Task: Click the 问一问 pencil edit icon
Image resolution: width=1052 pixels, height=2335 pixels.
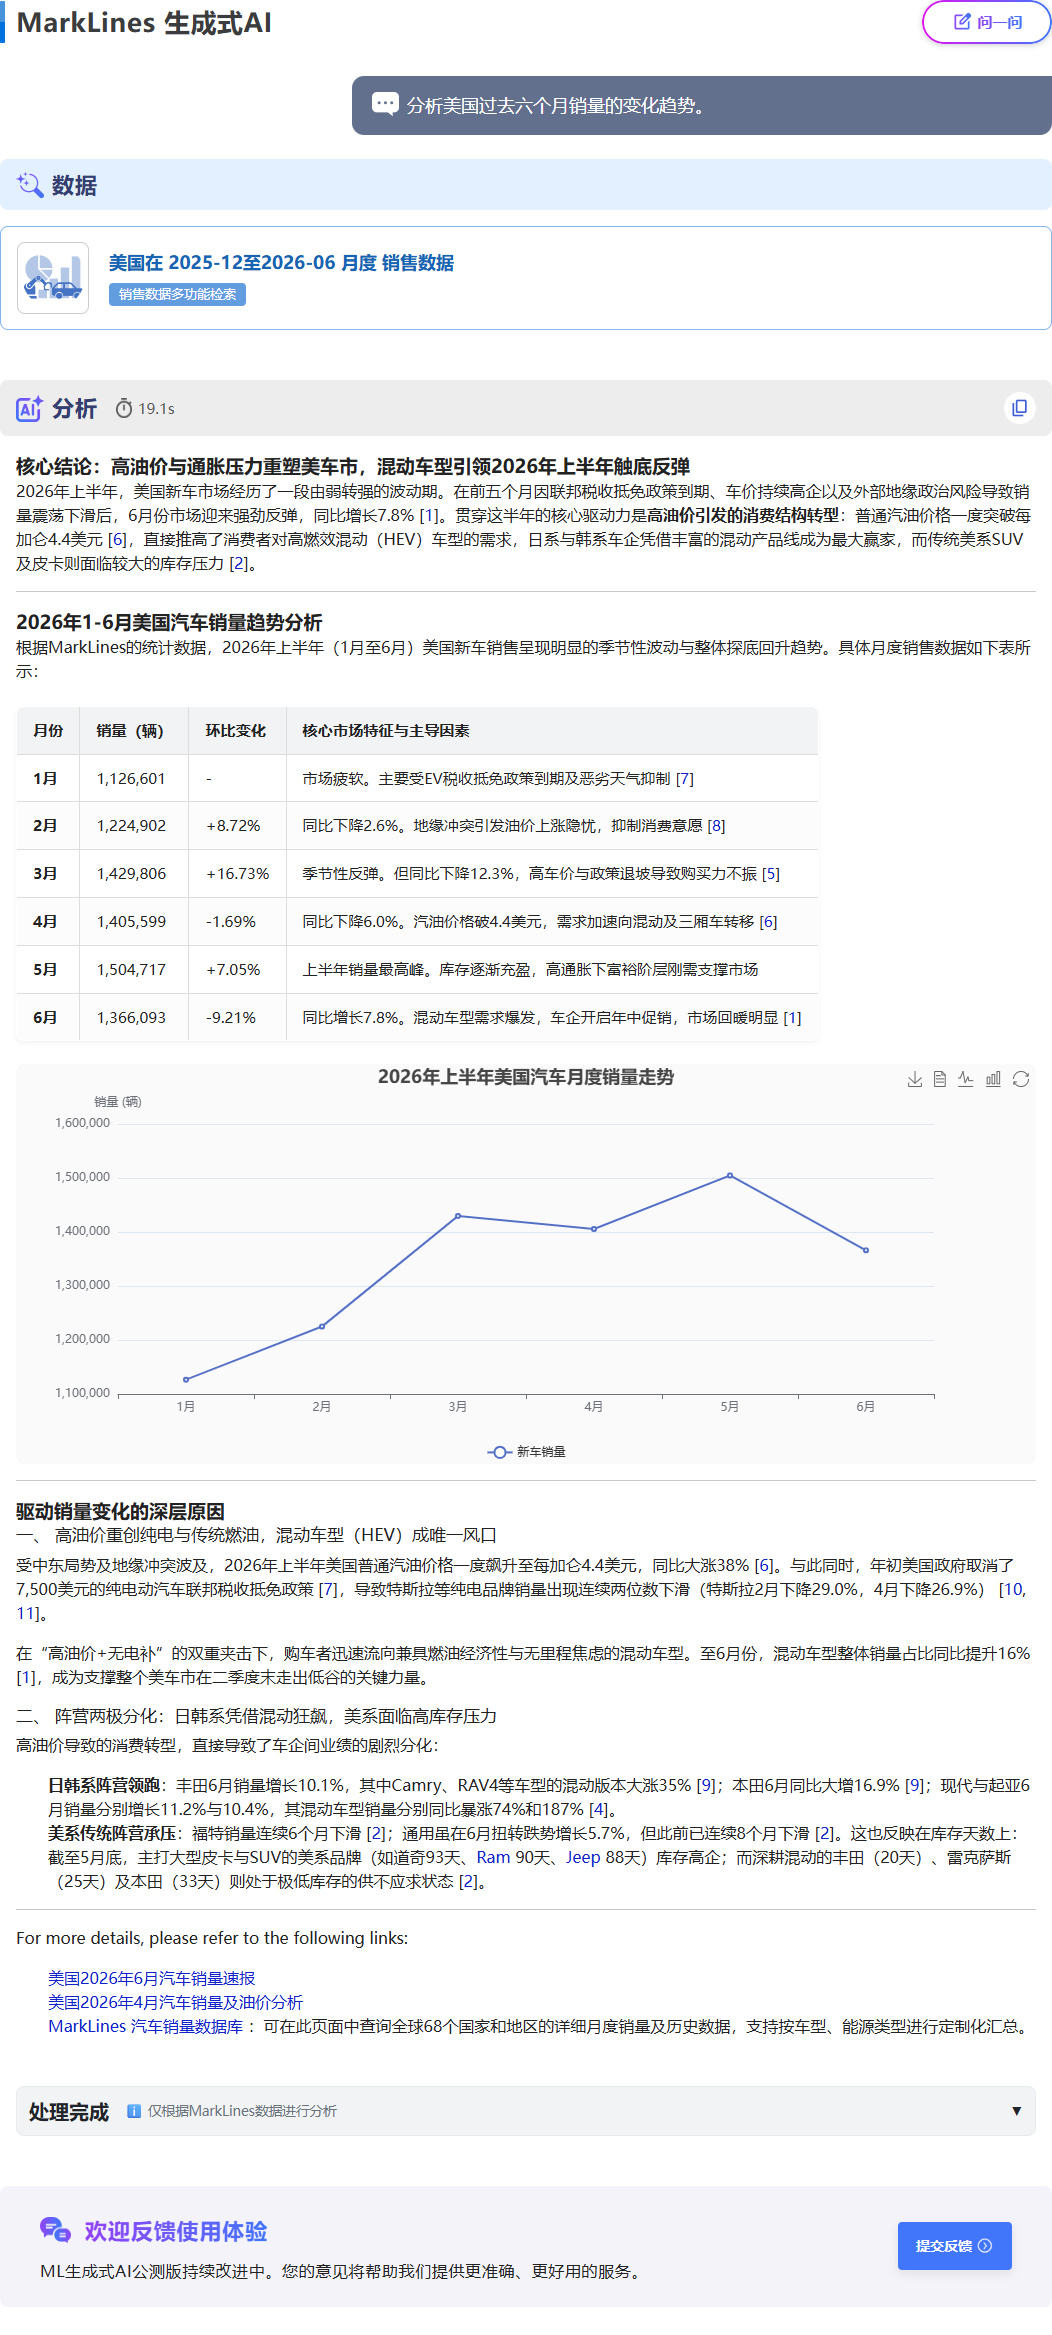Action: click(x=962, y=22)
